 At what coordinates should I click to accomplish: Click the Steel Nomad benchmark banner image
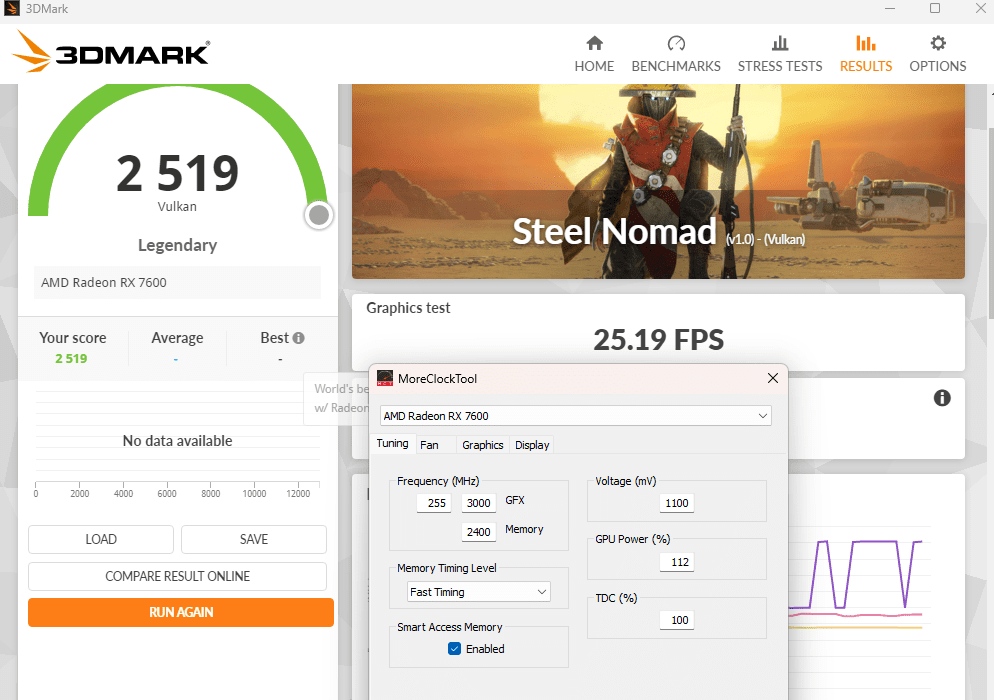pyautogui.click(x=658, y=181)
